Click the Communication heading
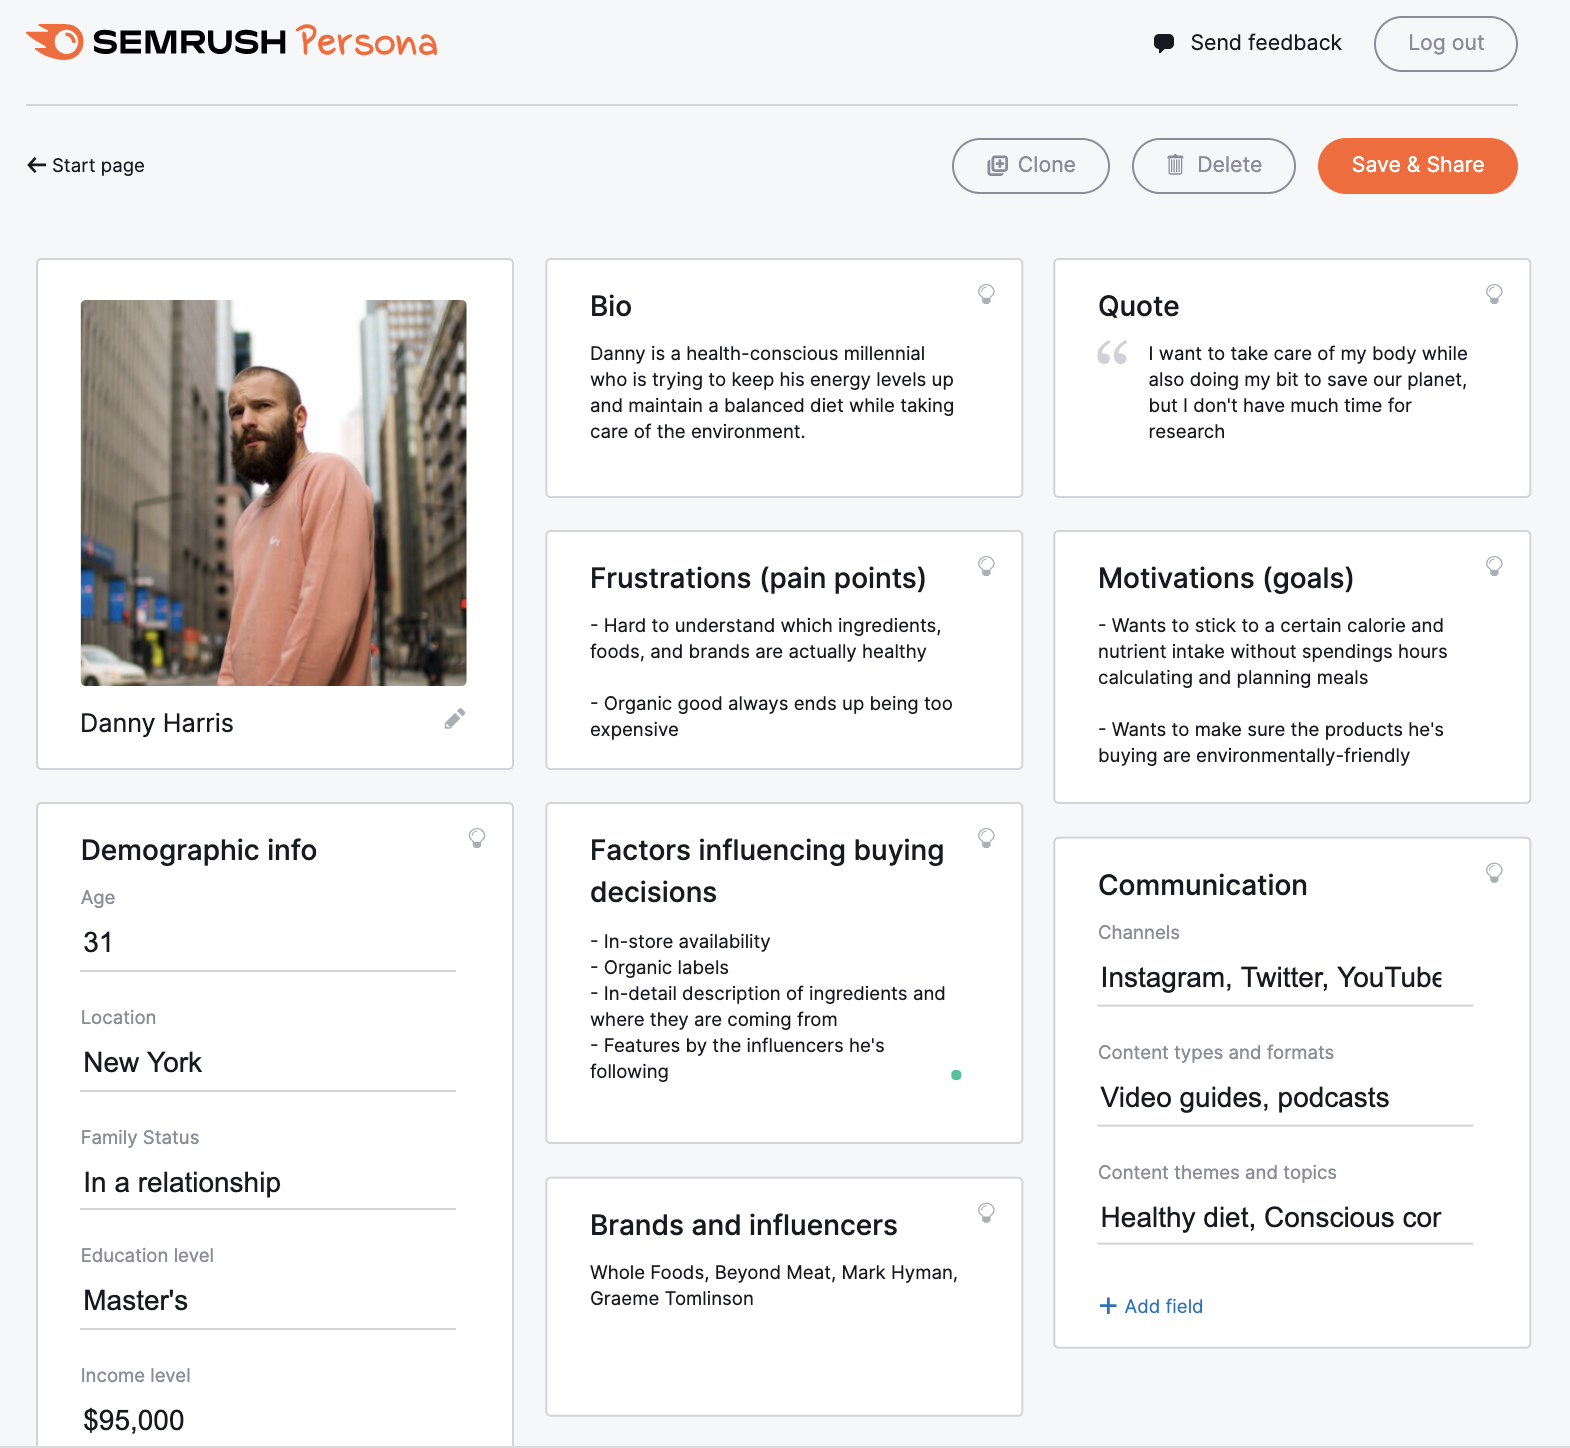 click(1203, 885)
